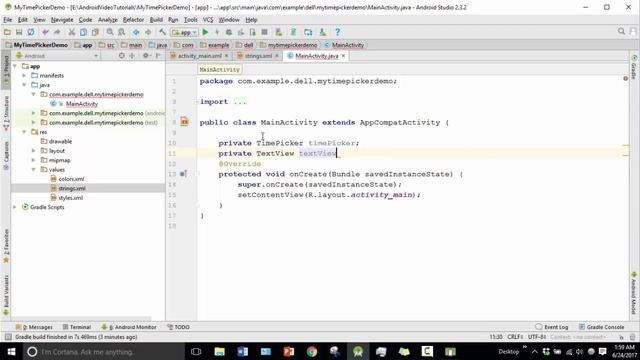This screenshot has height=360, width=640.
Task: Select colors.xml in values folder
Action: (x=71, y=179)
